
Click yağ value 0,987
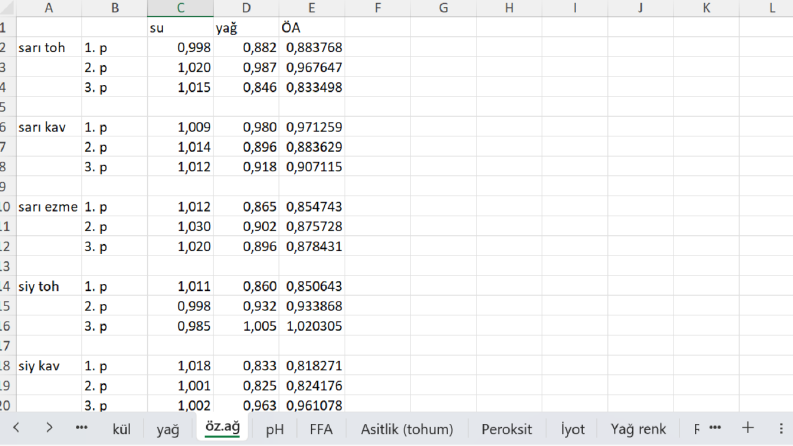246,67
